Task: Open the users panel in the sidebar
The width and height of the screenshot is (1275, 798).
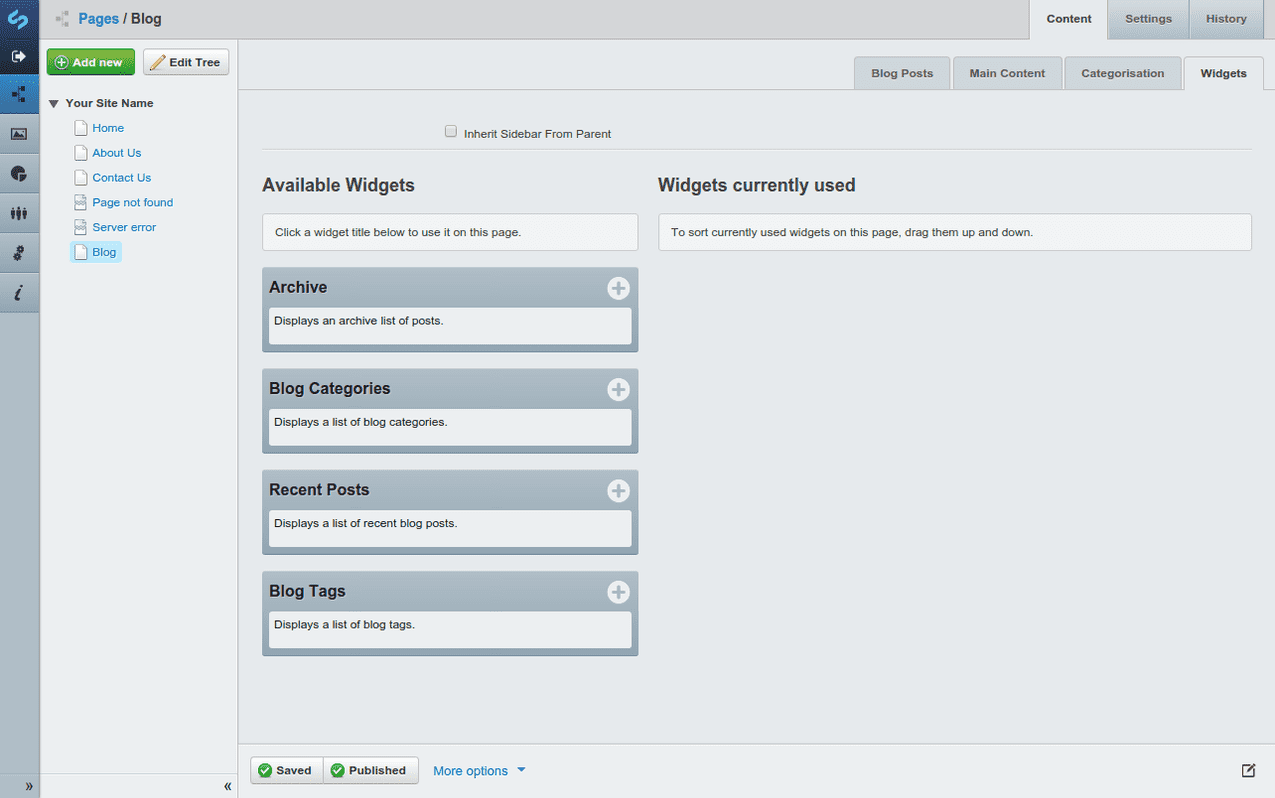Action: [x=19, y=213]
